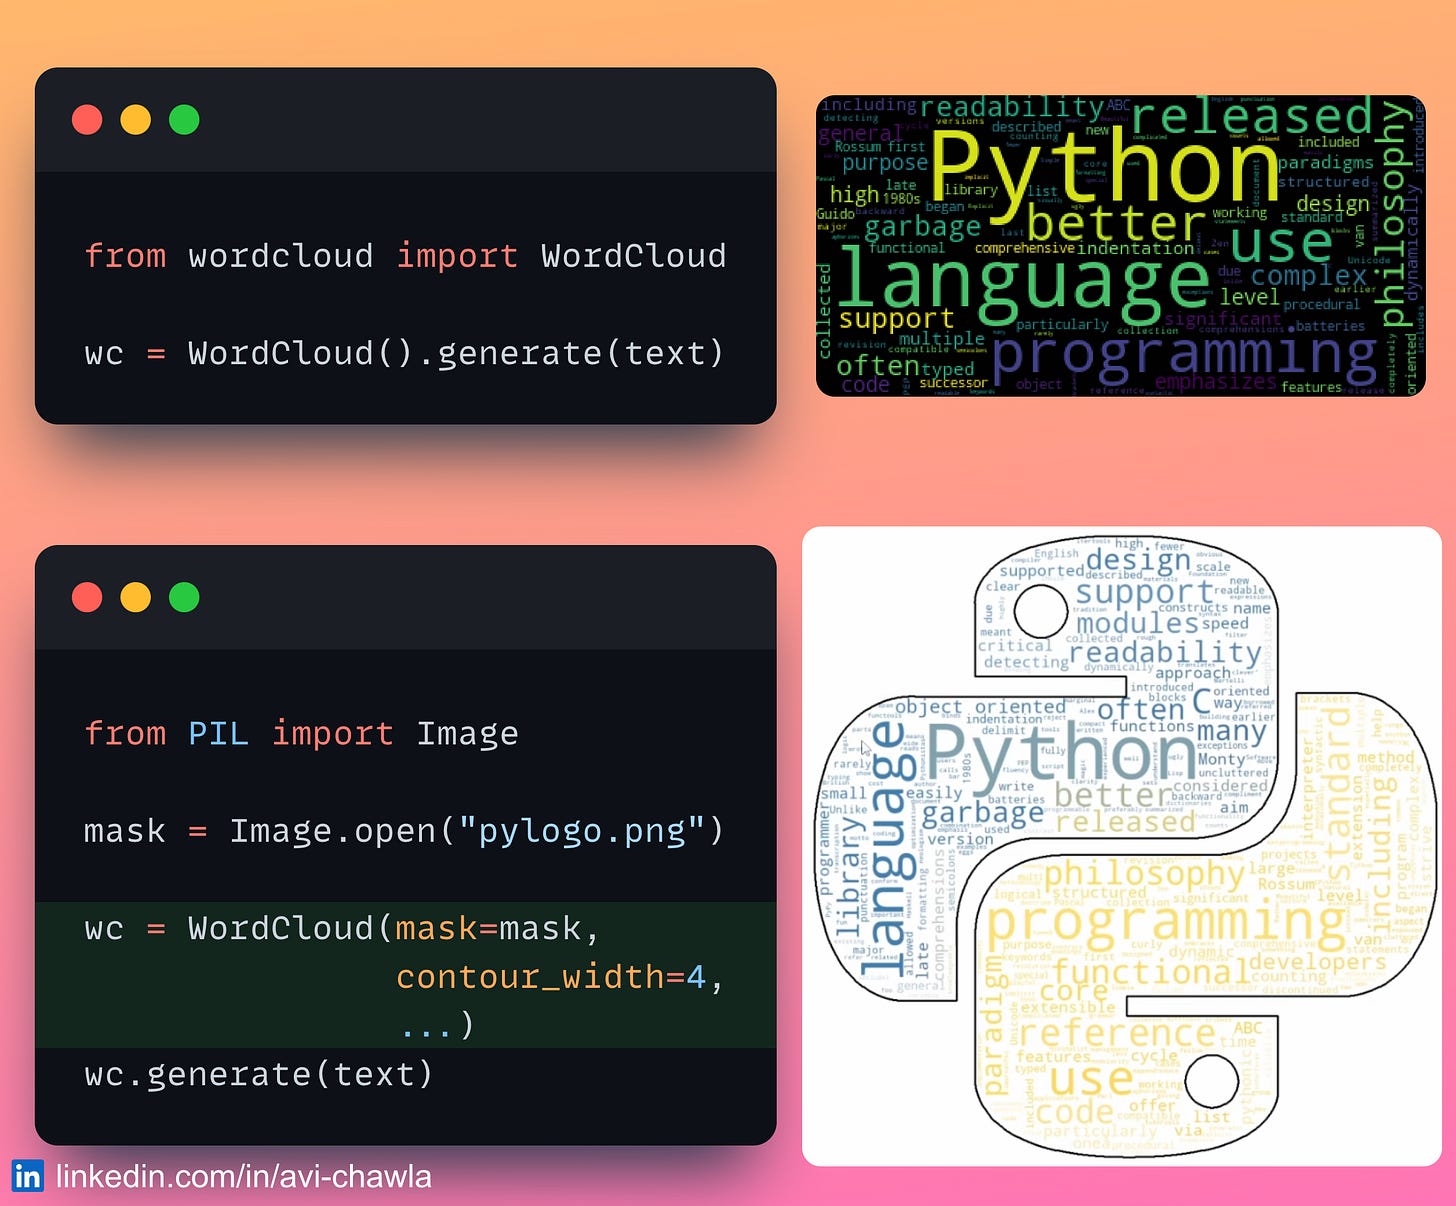Screen dimensions: 1456x1206
Task: Click the "mask=mask," argument in the code
Action: 497,929
